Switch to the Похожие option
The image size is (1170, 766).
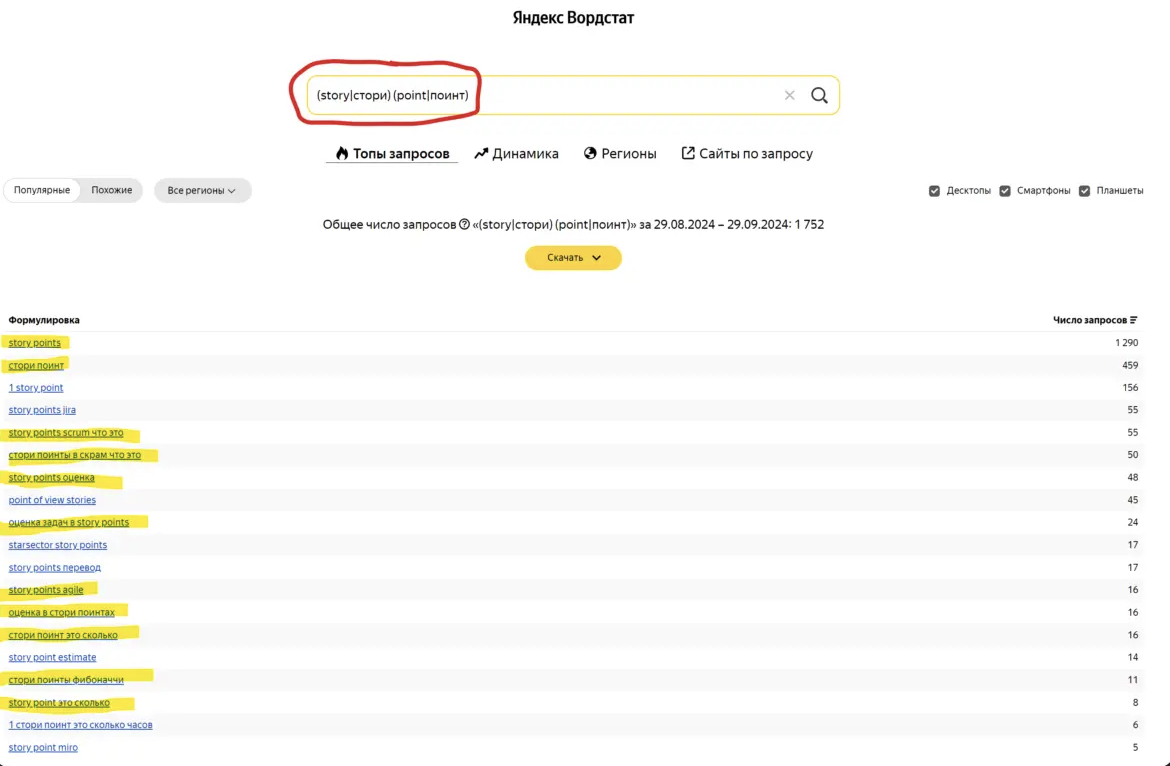pos(112,190)
